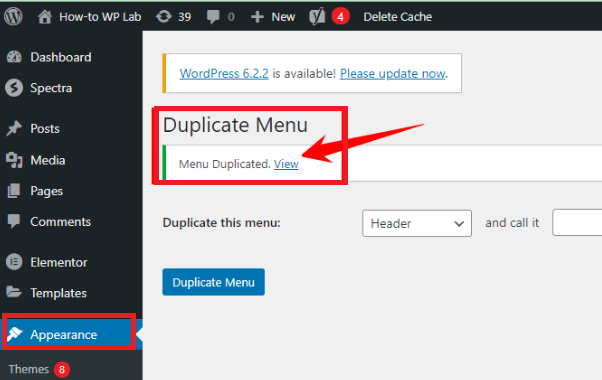602x380 pixels.
Task: Open the WordPress logo menu
Action: click(13, 17)
